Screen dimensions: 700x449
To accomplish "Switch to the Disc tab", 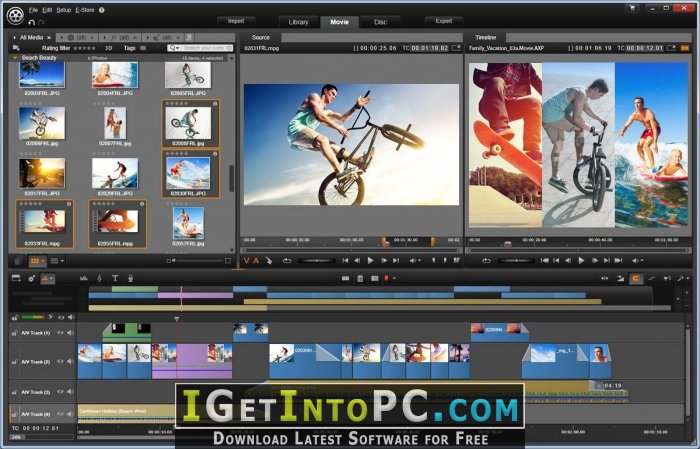I will pos(380,22).
